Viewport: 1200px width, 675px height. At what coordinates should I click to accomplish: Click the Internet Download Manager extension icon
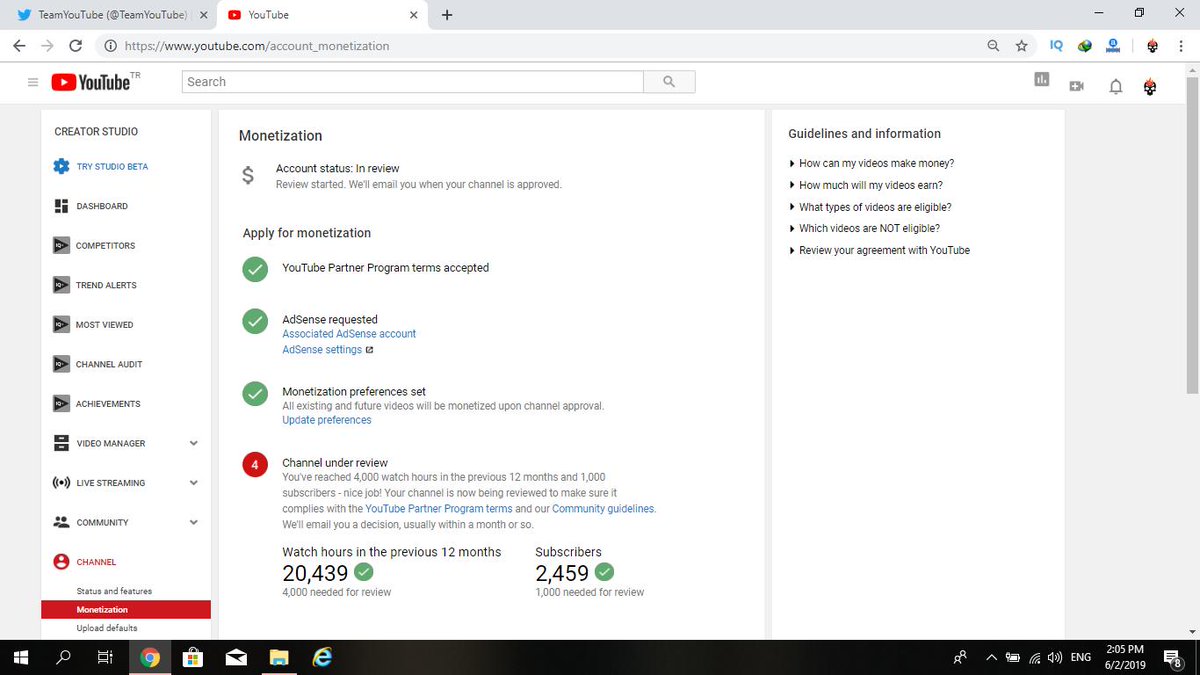1084,46
